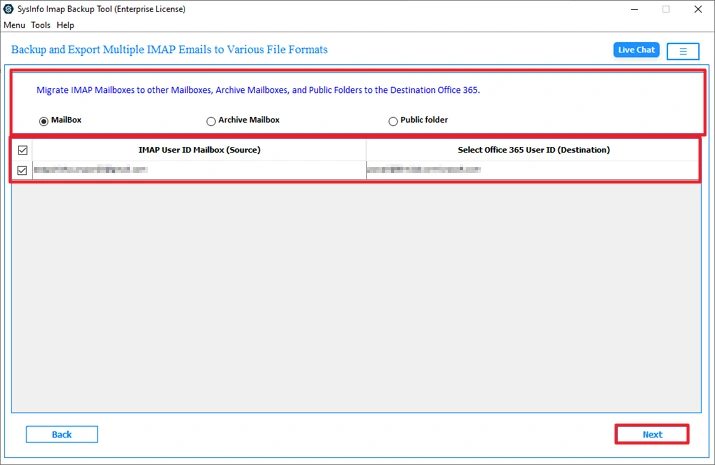Viewport: 715px width, 465px height.
Task: Select the MailBox radio option
Action: click(x=43, y=121)
